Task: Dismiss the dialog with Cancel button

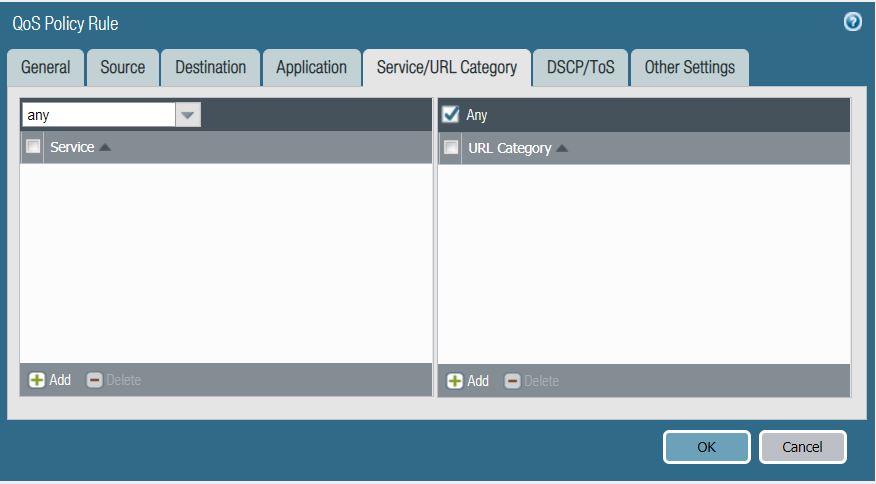Action: 802,447
